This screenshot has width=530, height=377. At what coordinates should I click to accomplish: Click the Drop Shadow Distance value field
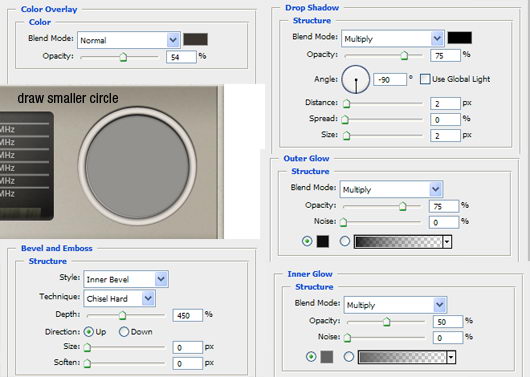pyautogui.click(x=445, y=103)
